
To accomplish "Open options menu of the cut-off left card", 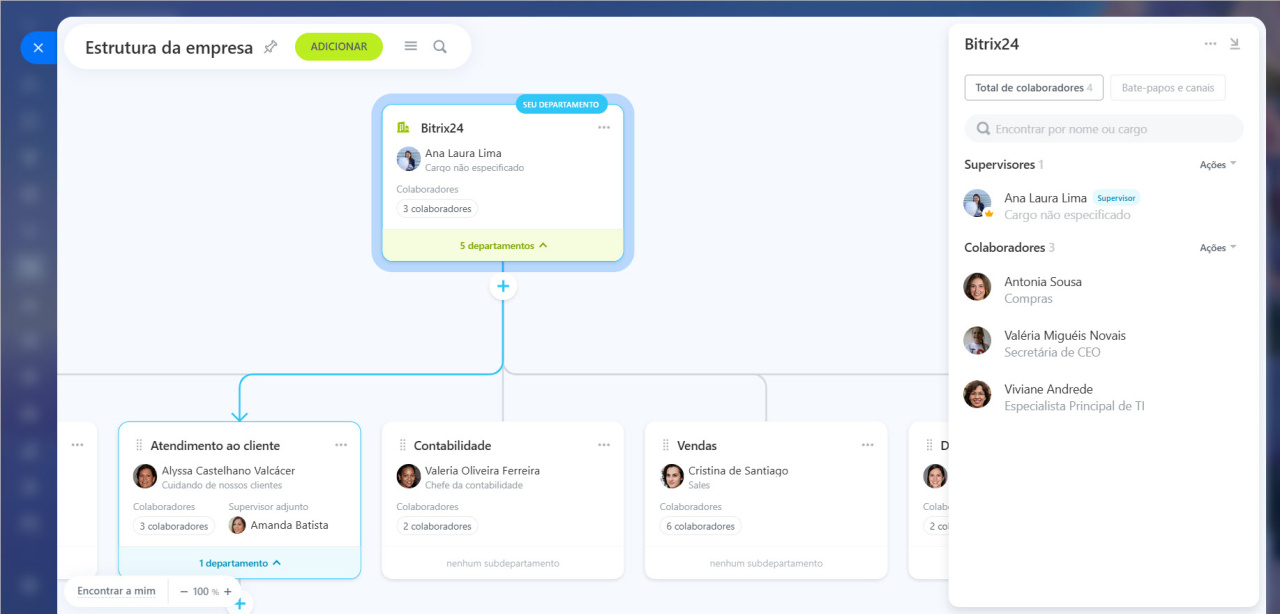I will [77, 445].
